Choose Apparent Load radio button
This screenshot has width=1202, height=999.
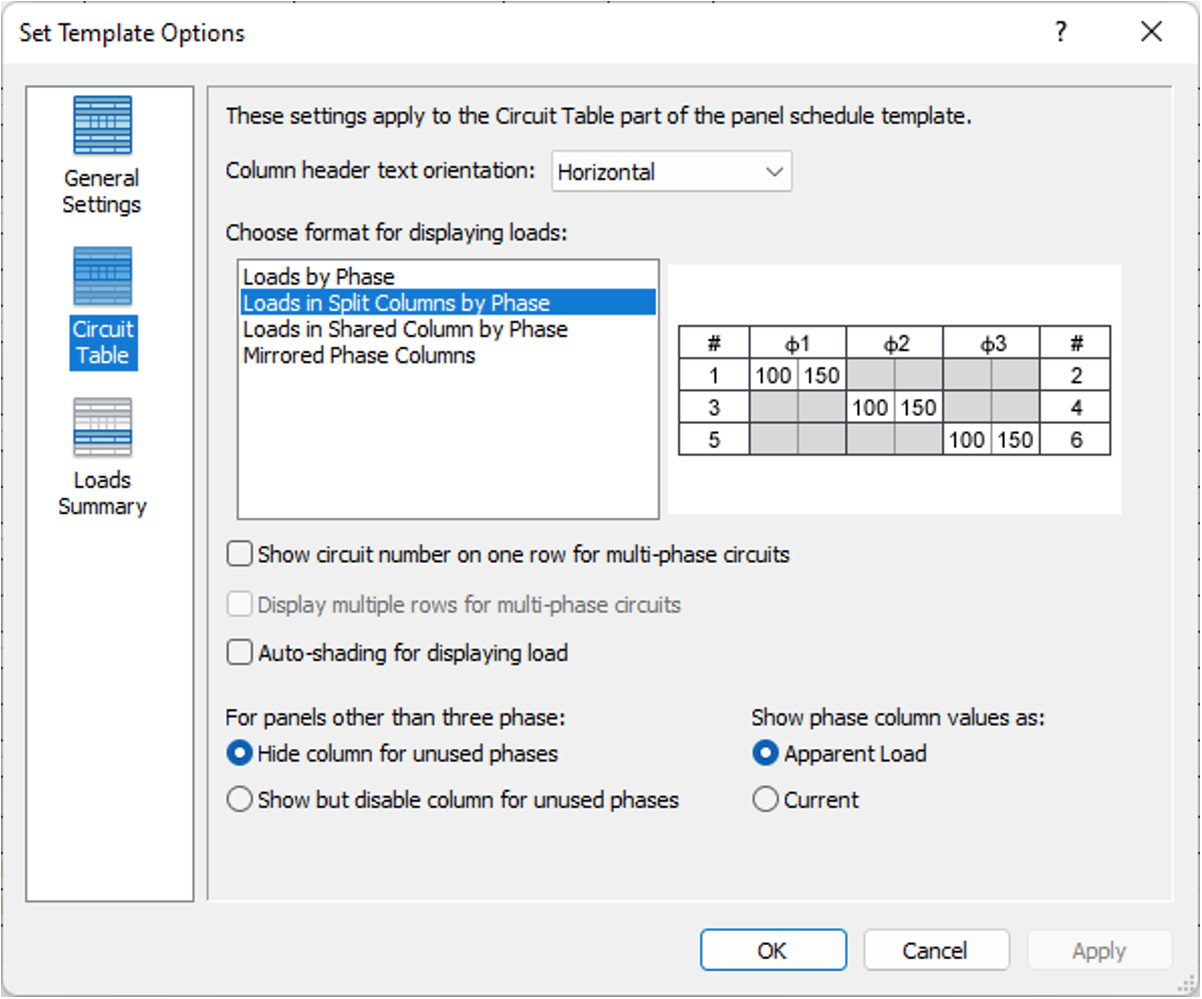765,753
